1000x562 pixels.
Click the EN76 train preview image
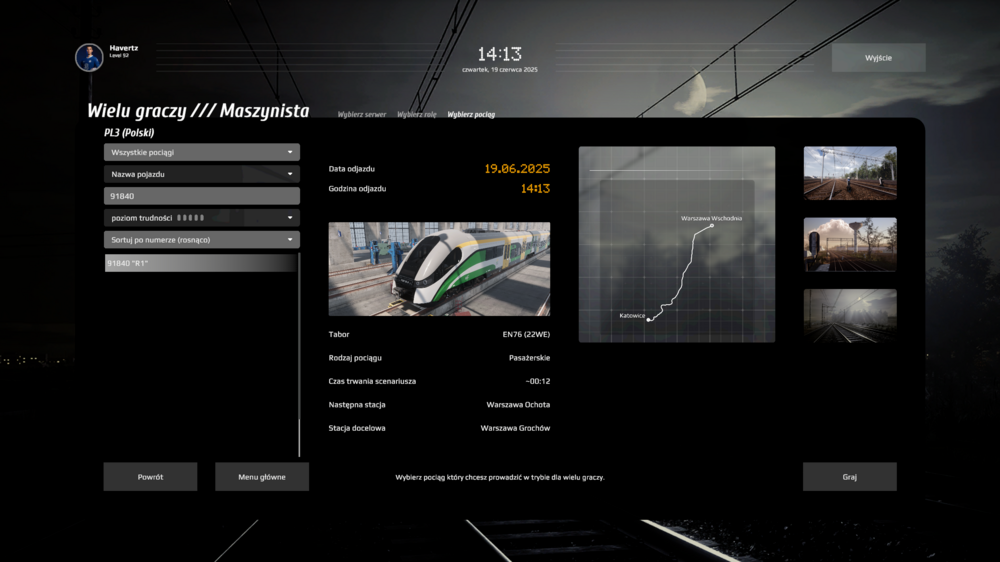click(x=439, y=269)
